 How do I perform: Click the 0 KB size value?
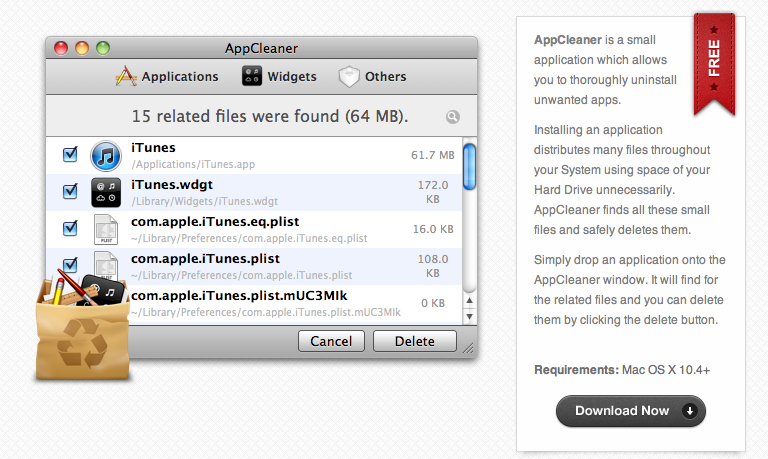[x=433, y=303]
